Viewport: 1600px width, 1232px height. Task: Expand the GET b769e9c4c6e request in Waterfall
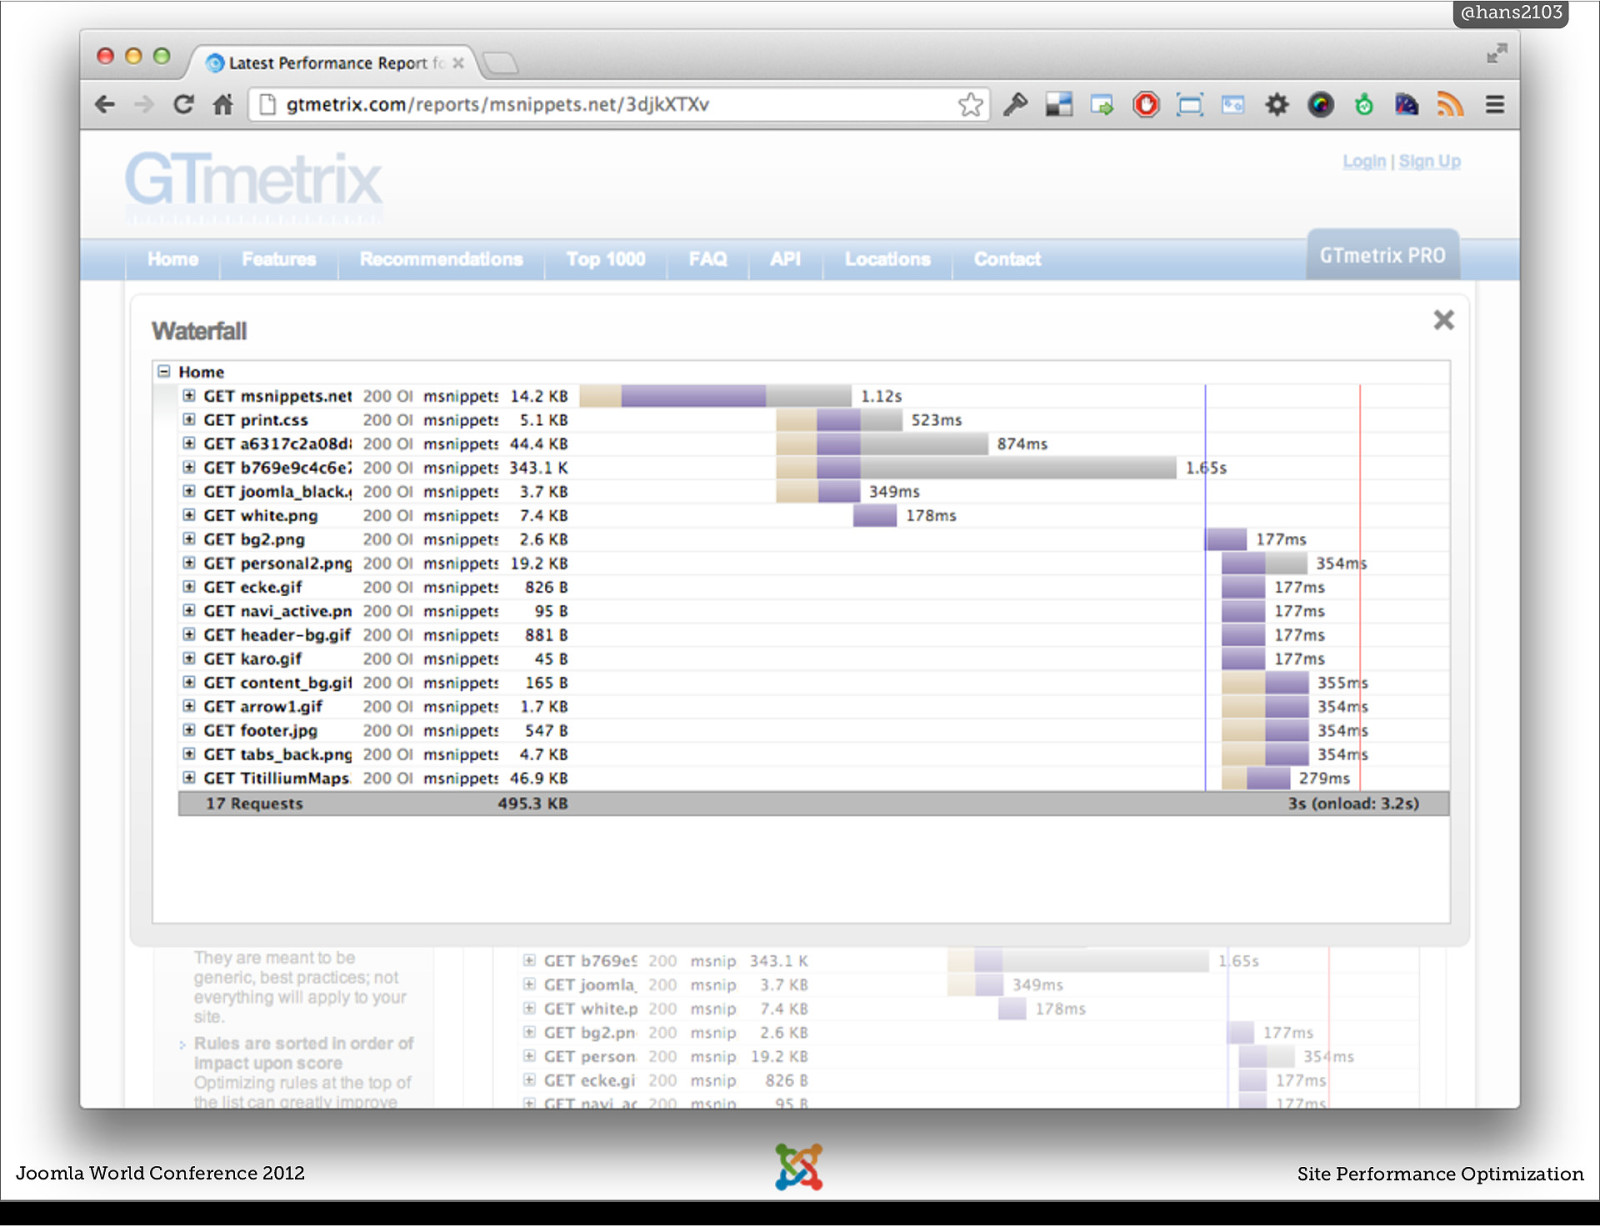189,467
